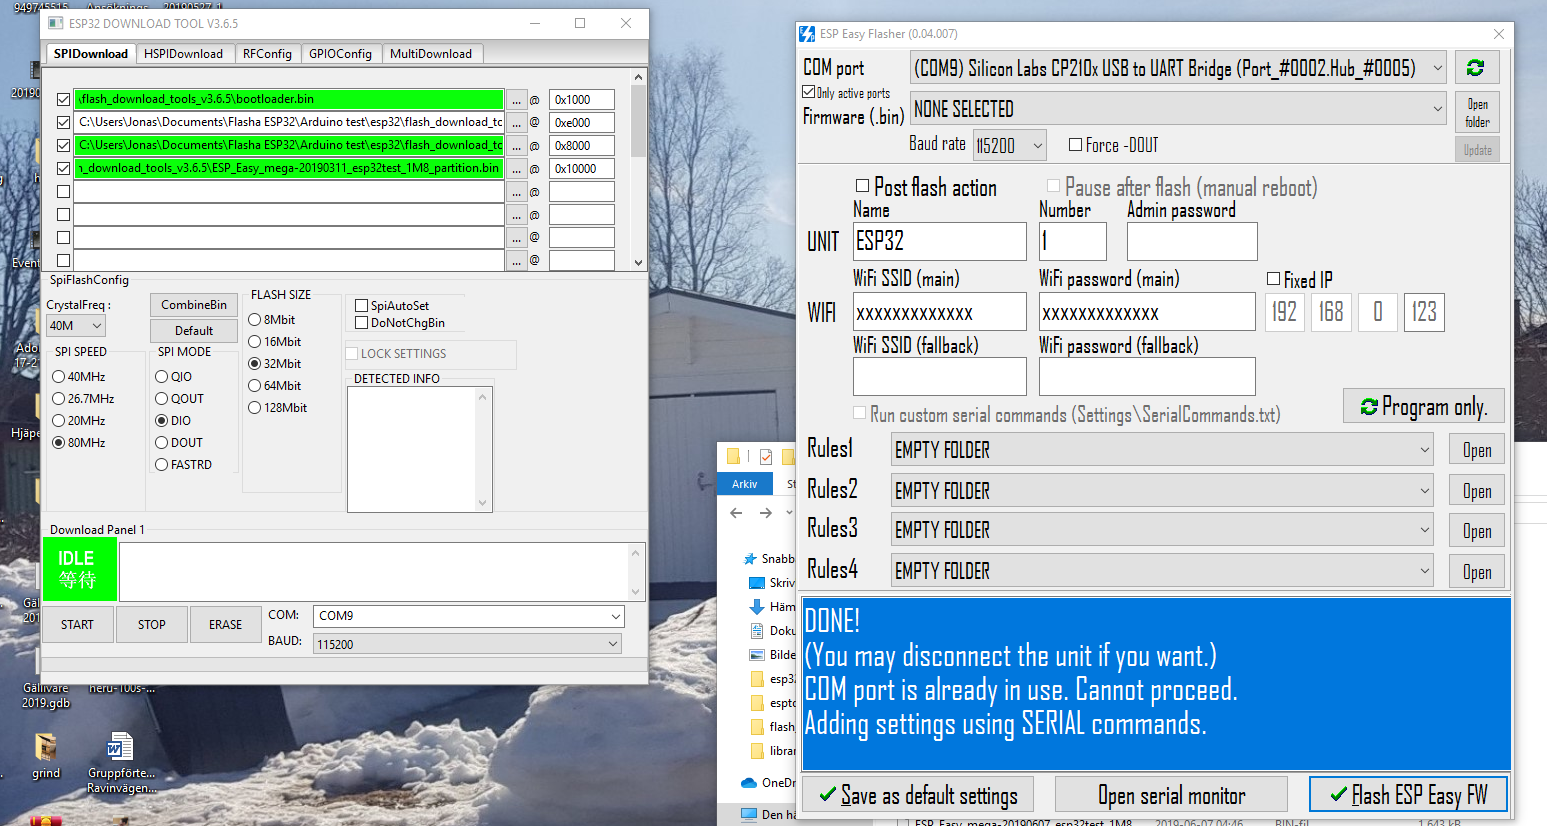Screen dimensions: 1547x826
Task: Open serial monitor
Action: 1171,795
